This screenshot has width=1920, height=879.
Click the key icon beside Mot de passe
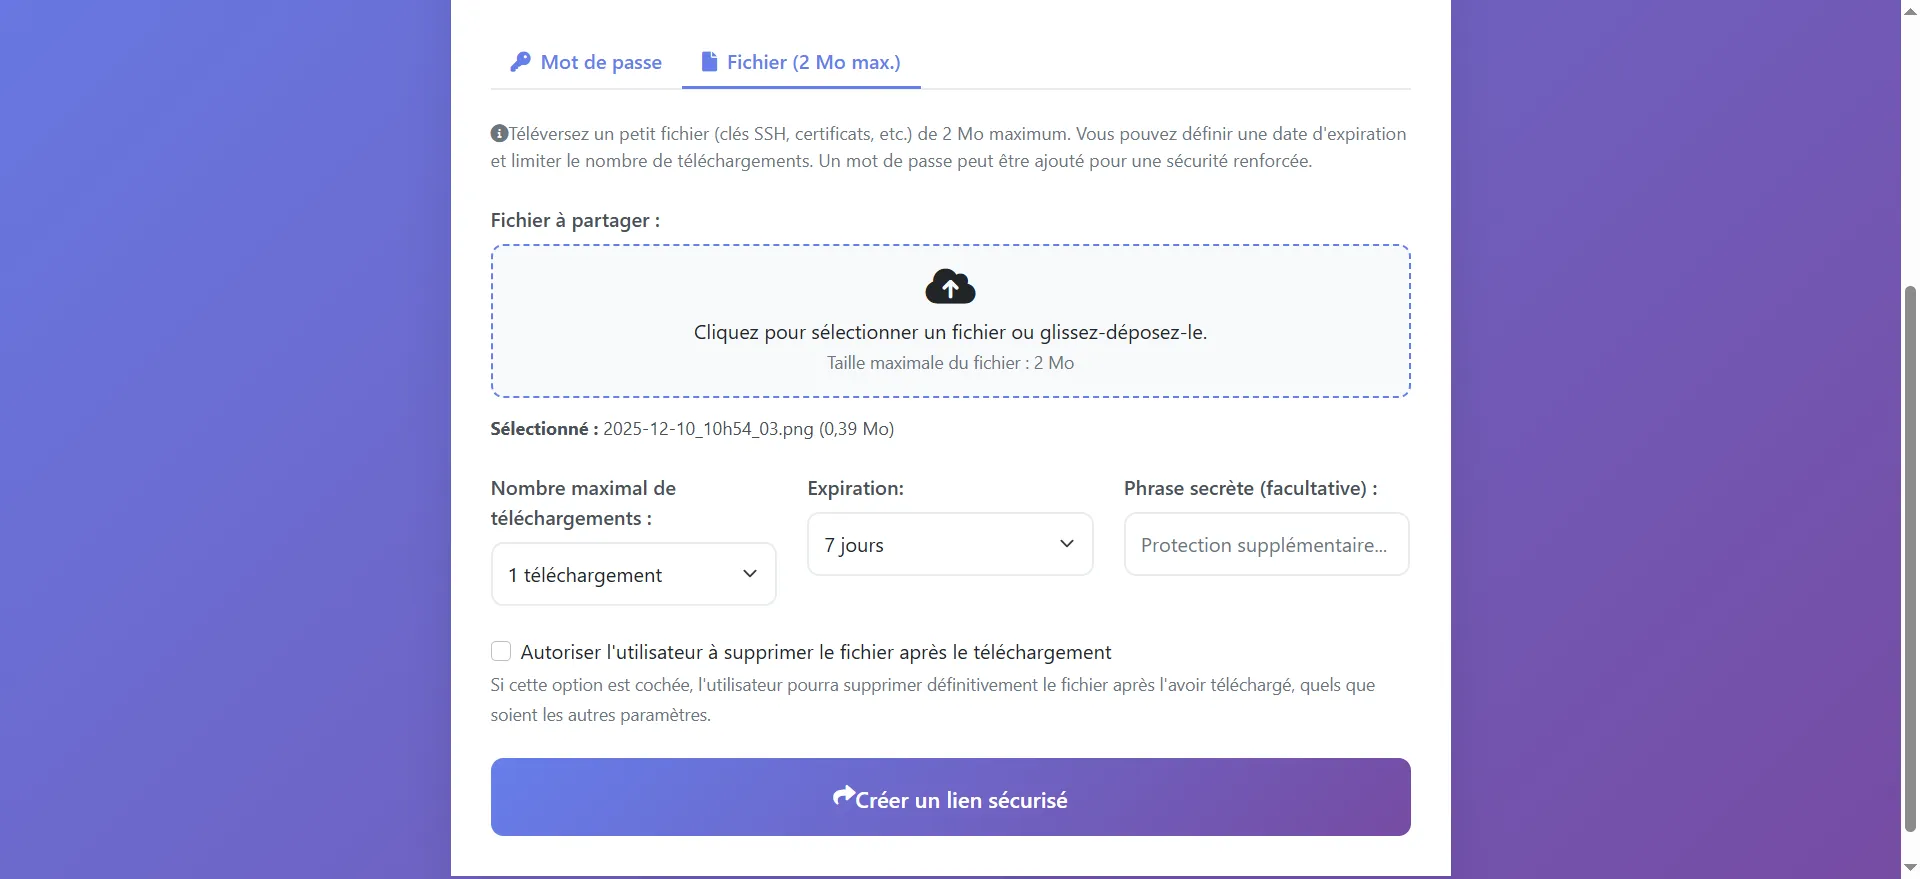pyautogui.click(x=520, y=62)
